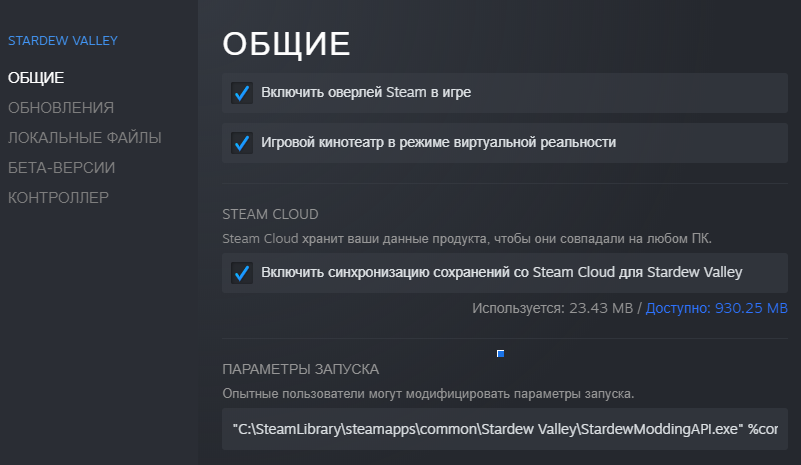This screenshot has width=801, height=465.
Task: Untick the Steam overlay in-game checkbox
Action: 241,93
